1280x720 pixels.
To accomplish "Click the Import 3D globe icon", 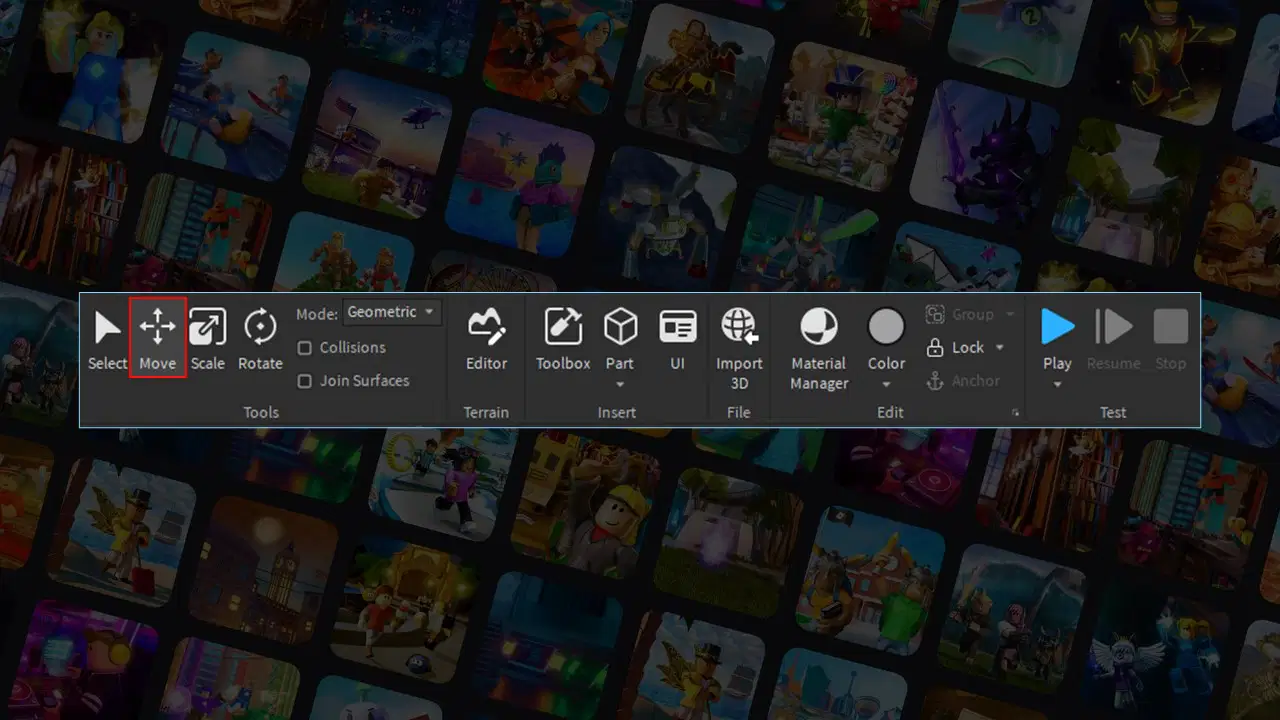I will point(739,327).
